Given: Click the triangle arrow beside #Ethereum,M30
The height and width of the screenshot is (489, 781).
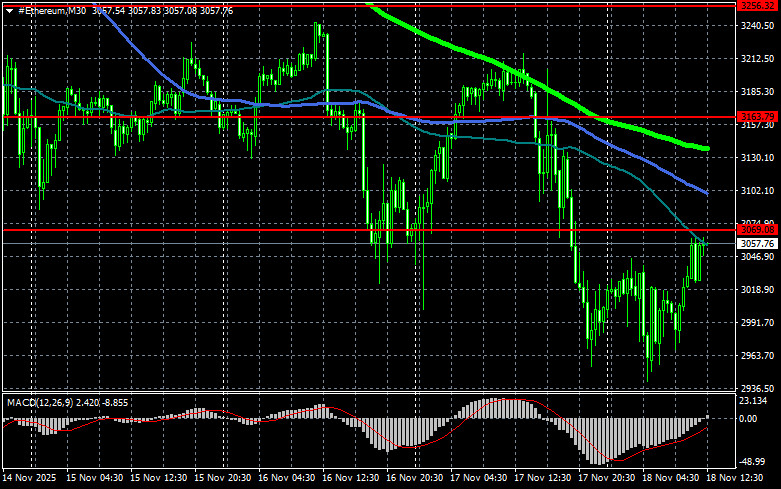Looking at the screenshot, I should pos(9,10).
